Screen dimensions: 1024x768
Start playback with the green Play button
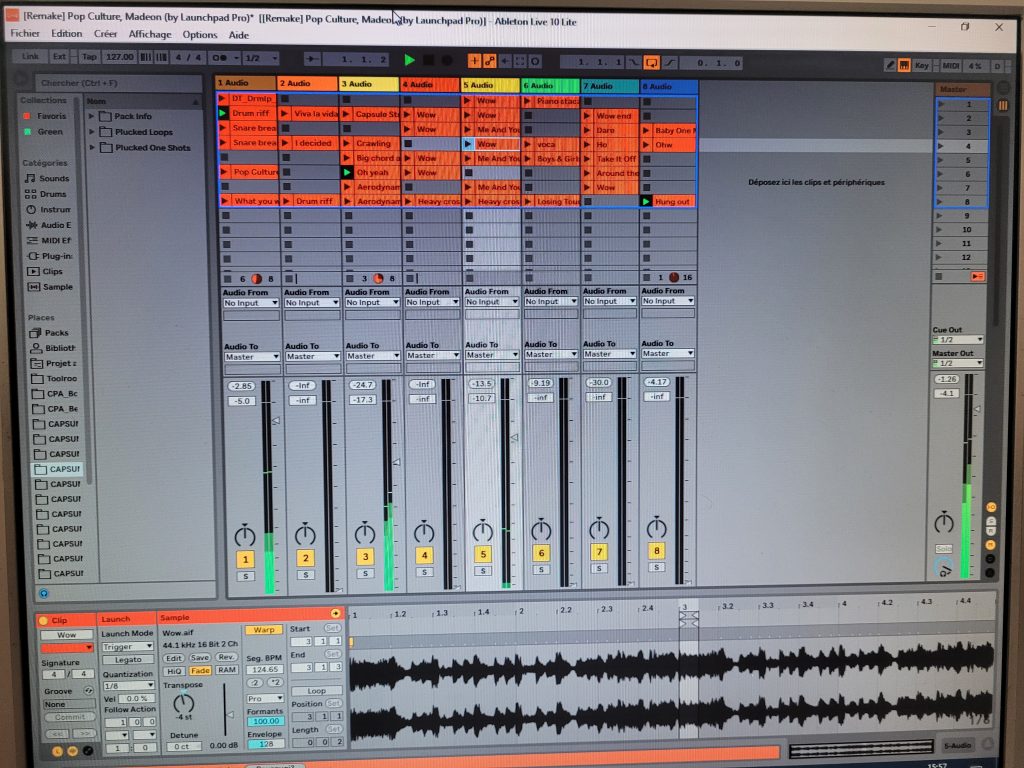[x=409, y=60]
